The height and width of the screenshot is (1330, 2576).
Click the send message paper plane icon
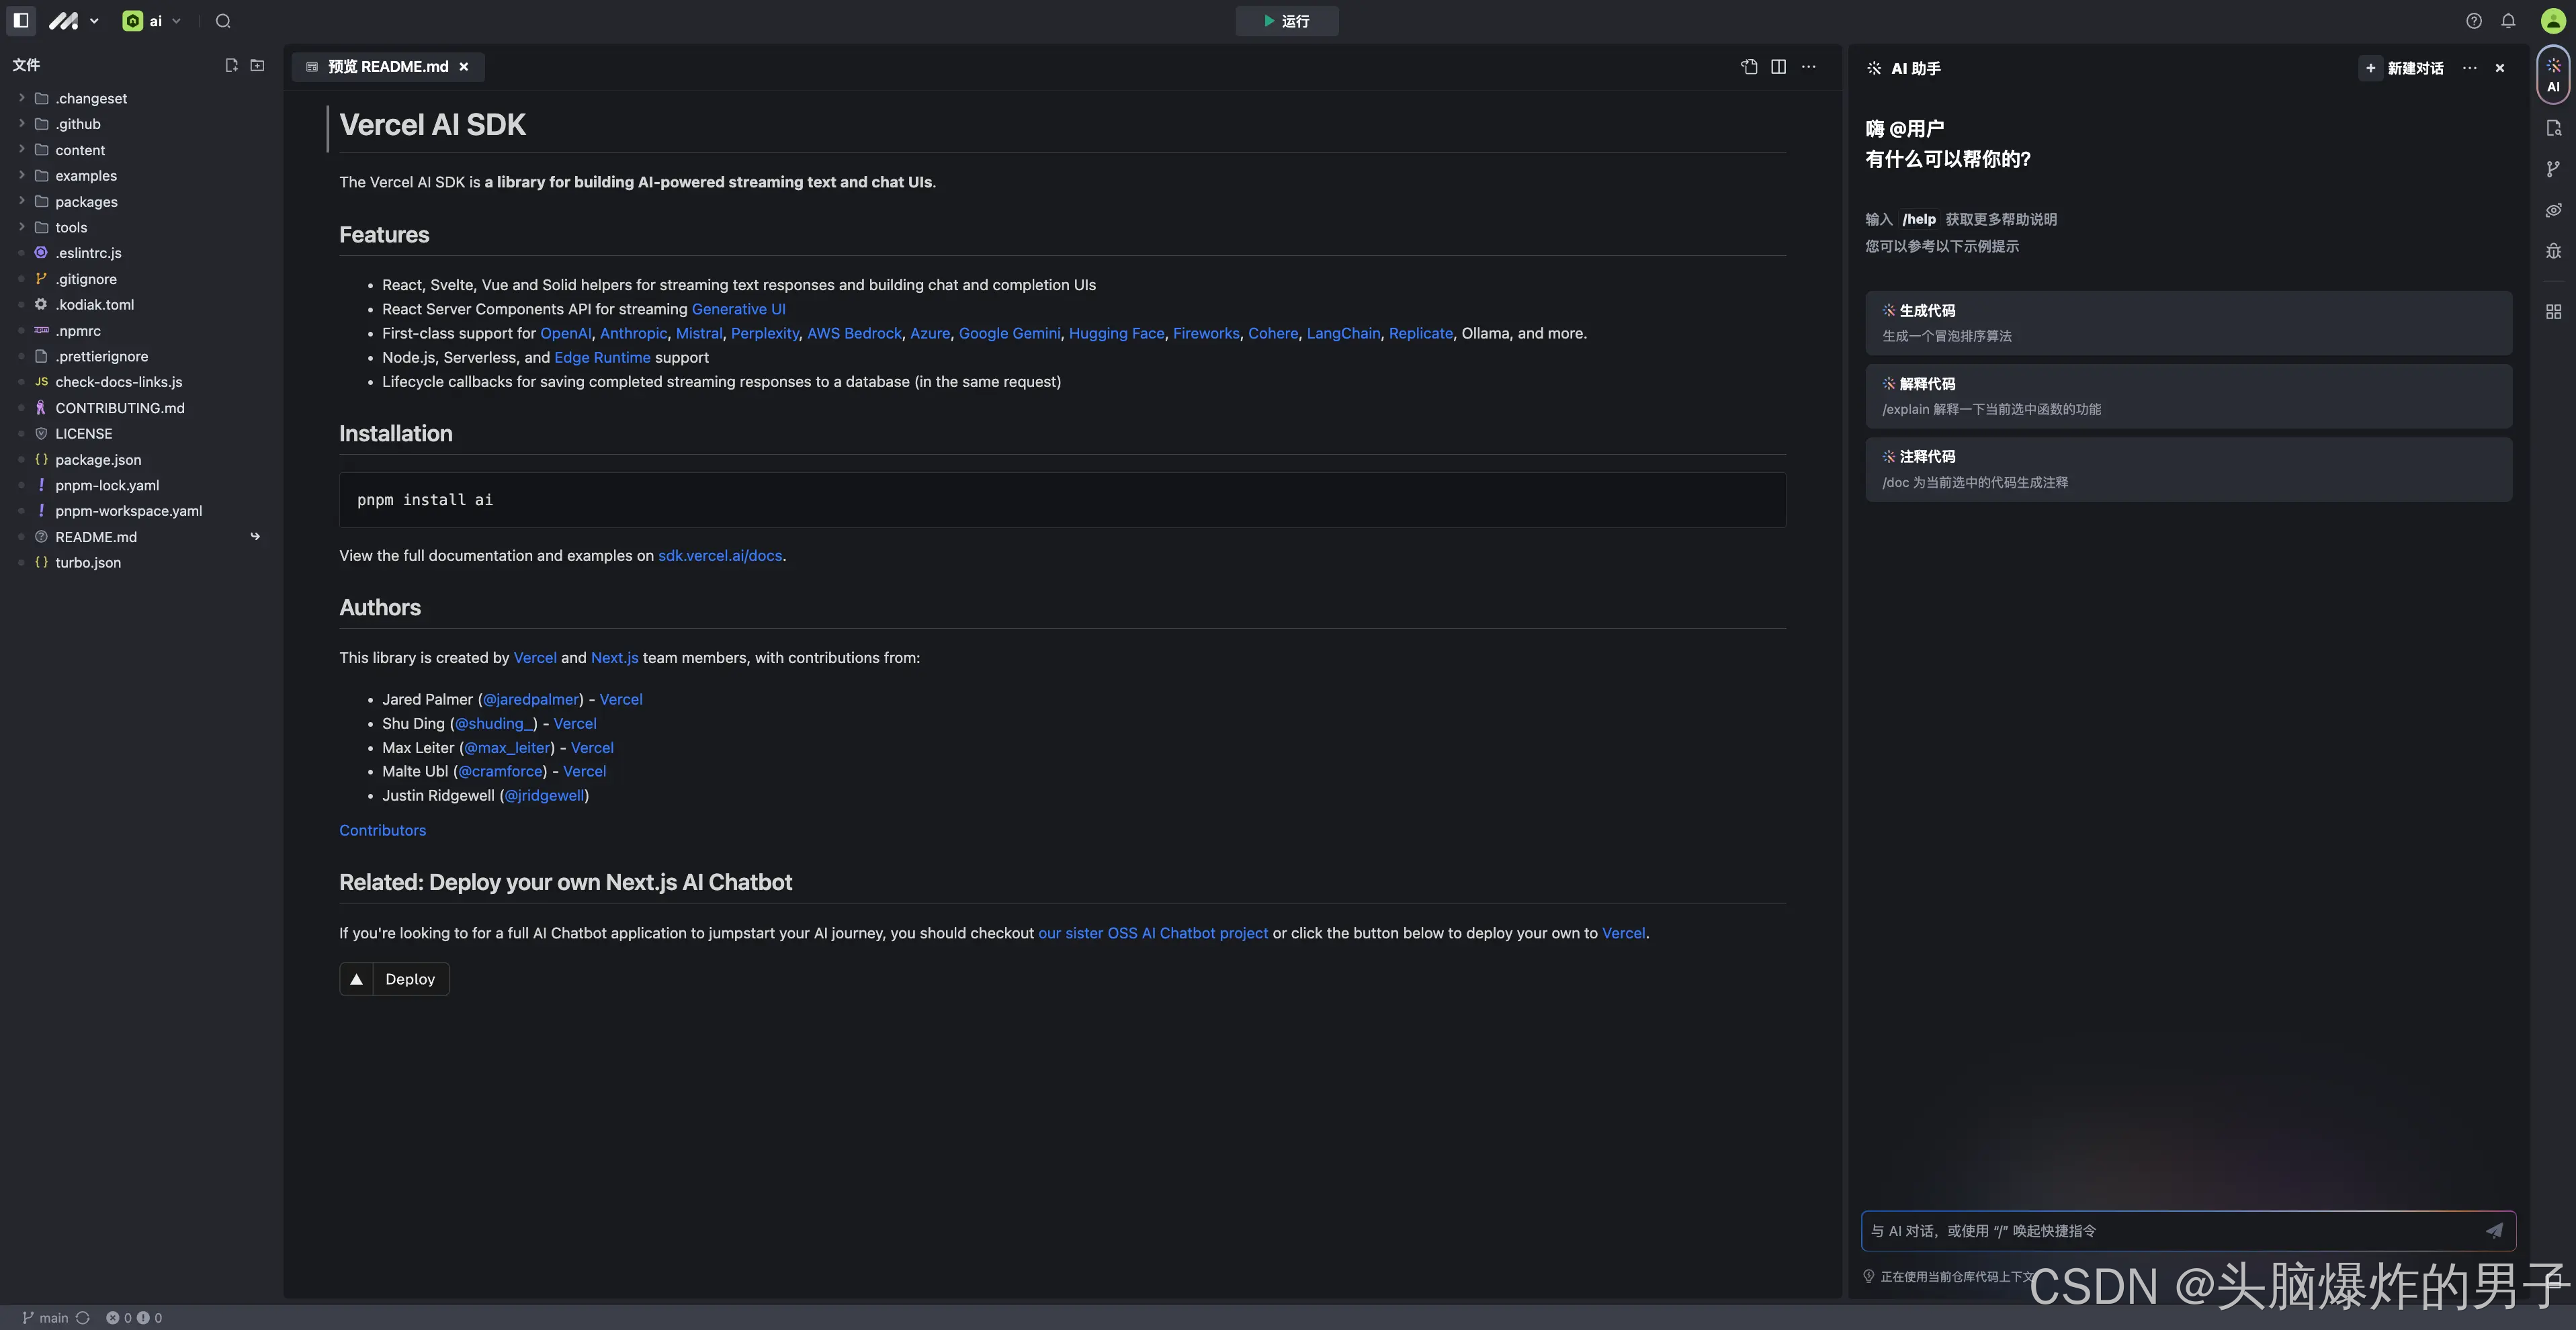click(x=2494, y=1231)
